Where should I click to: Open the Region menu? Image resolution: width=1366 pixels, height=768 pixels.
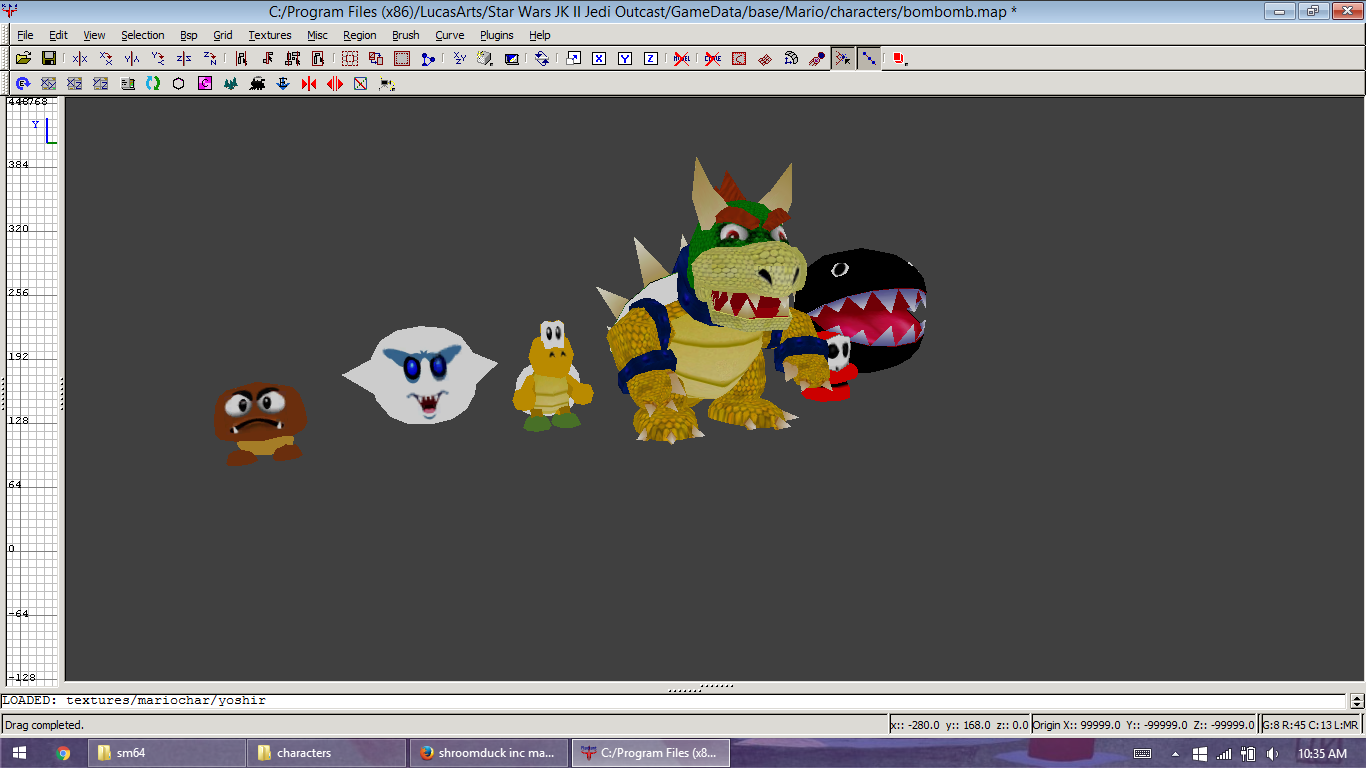tap(360, 35)
